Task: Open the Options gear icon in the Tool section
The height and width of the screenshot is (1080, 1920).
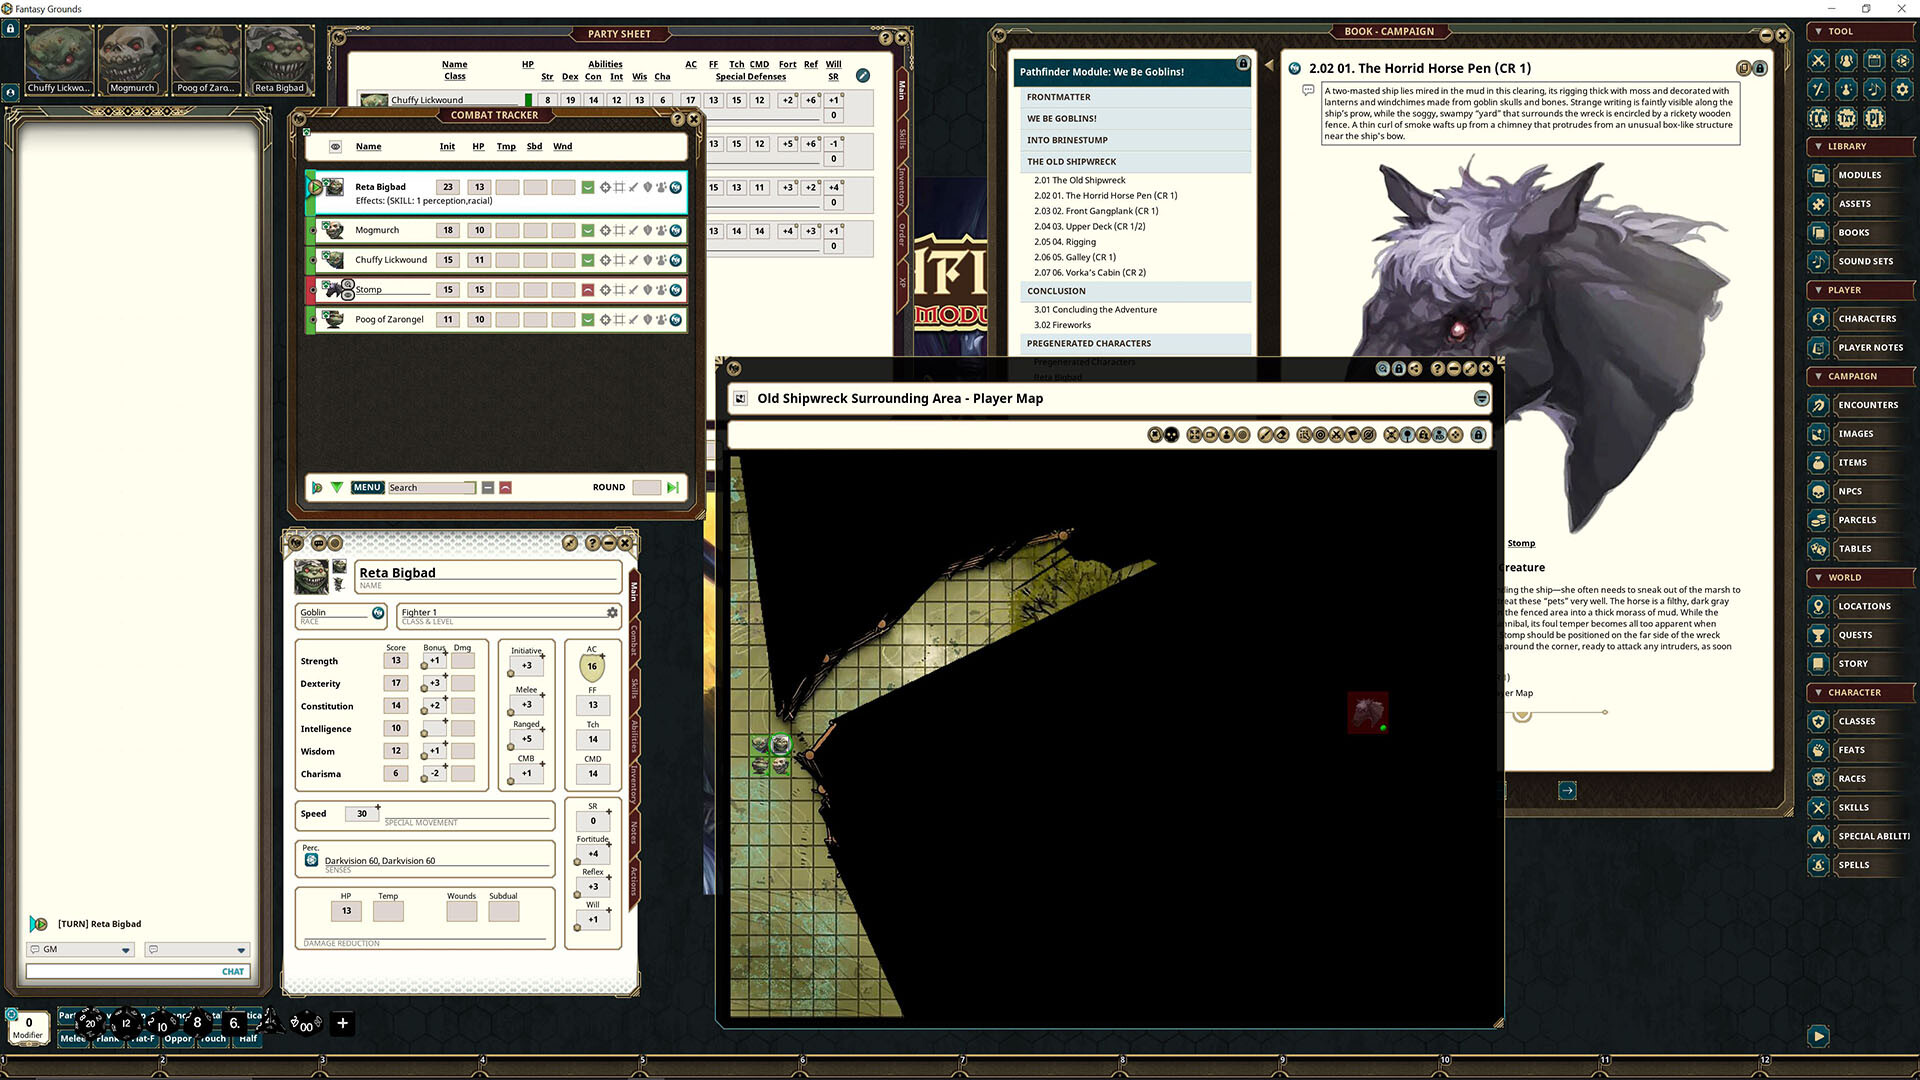Action: [x=1902, y=89]
